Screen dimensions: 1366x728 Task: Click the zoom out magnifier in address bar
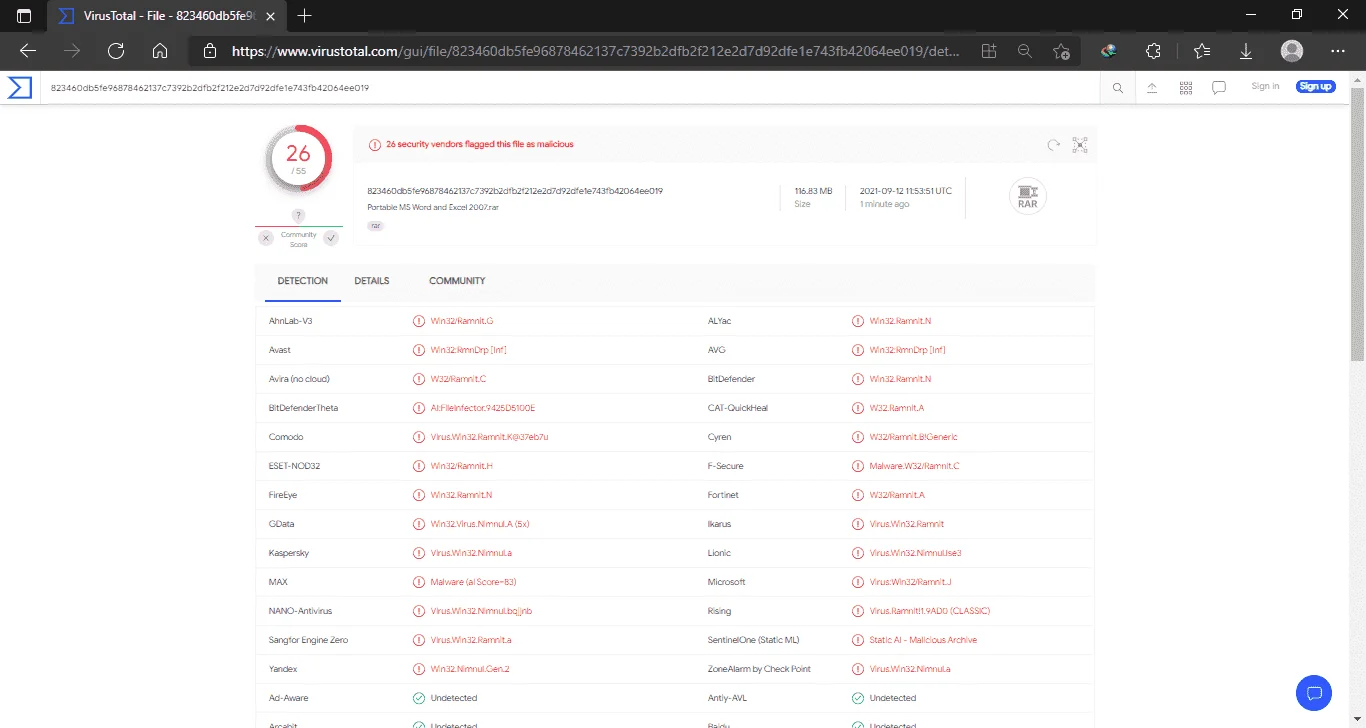[1025, 51]
